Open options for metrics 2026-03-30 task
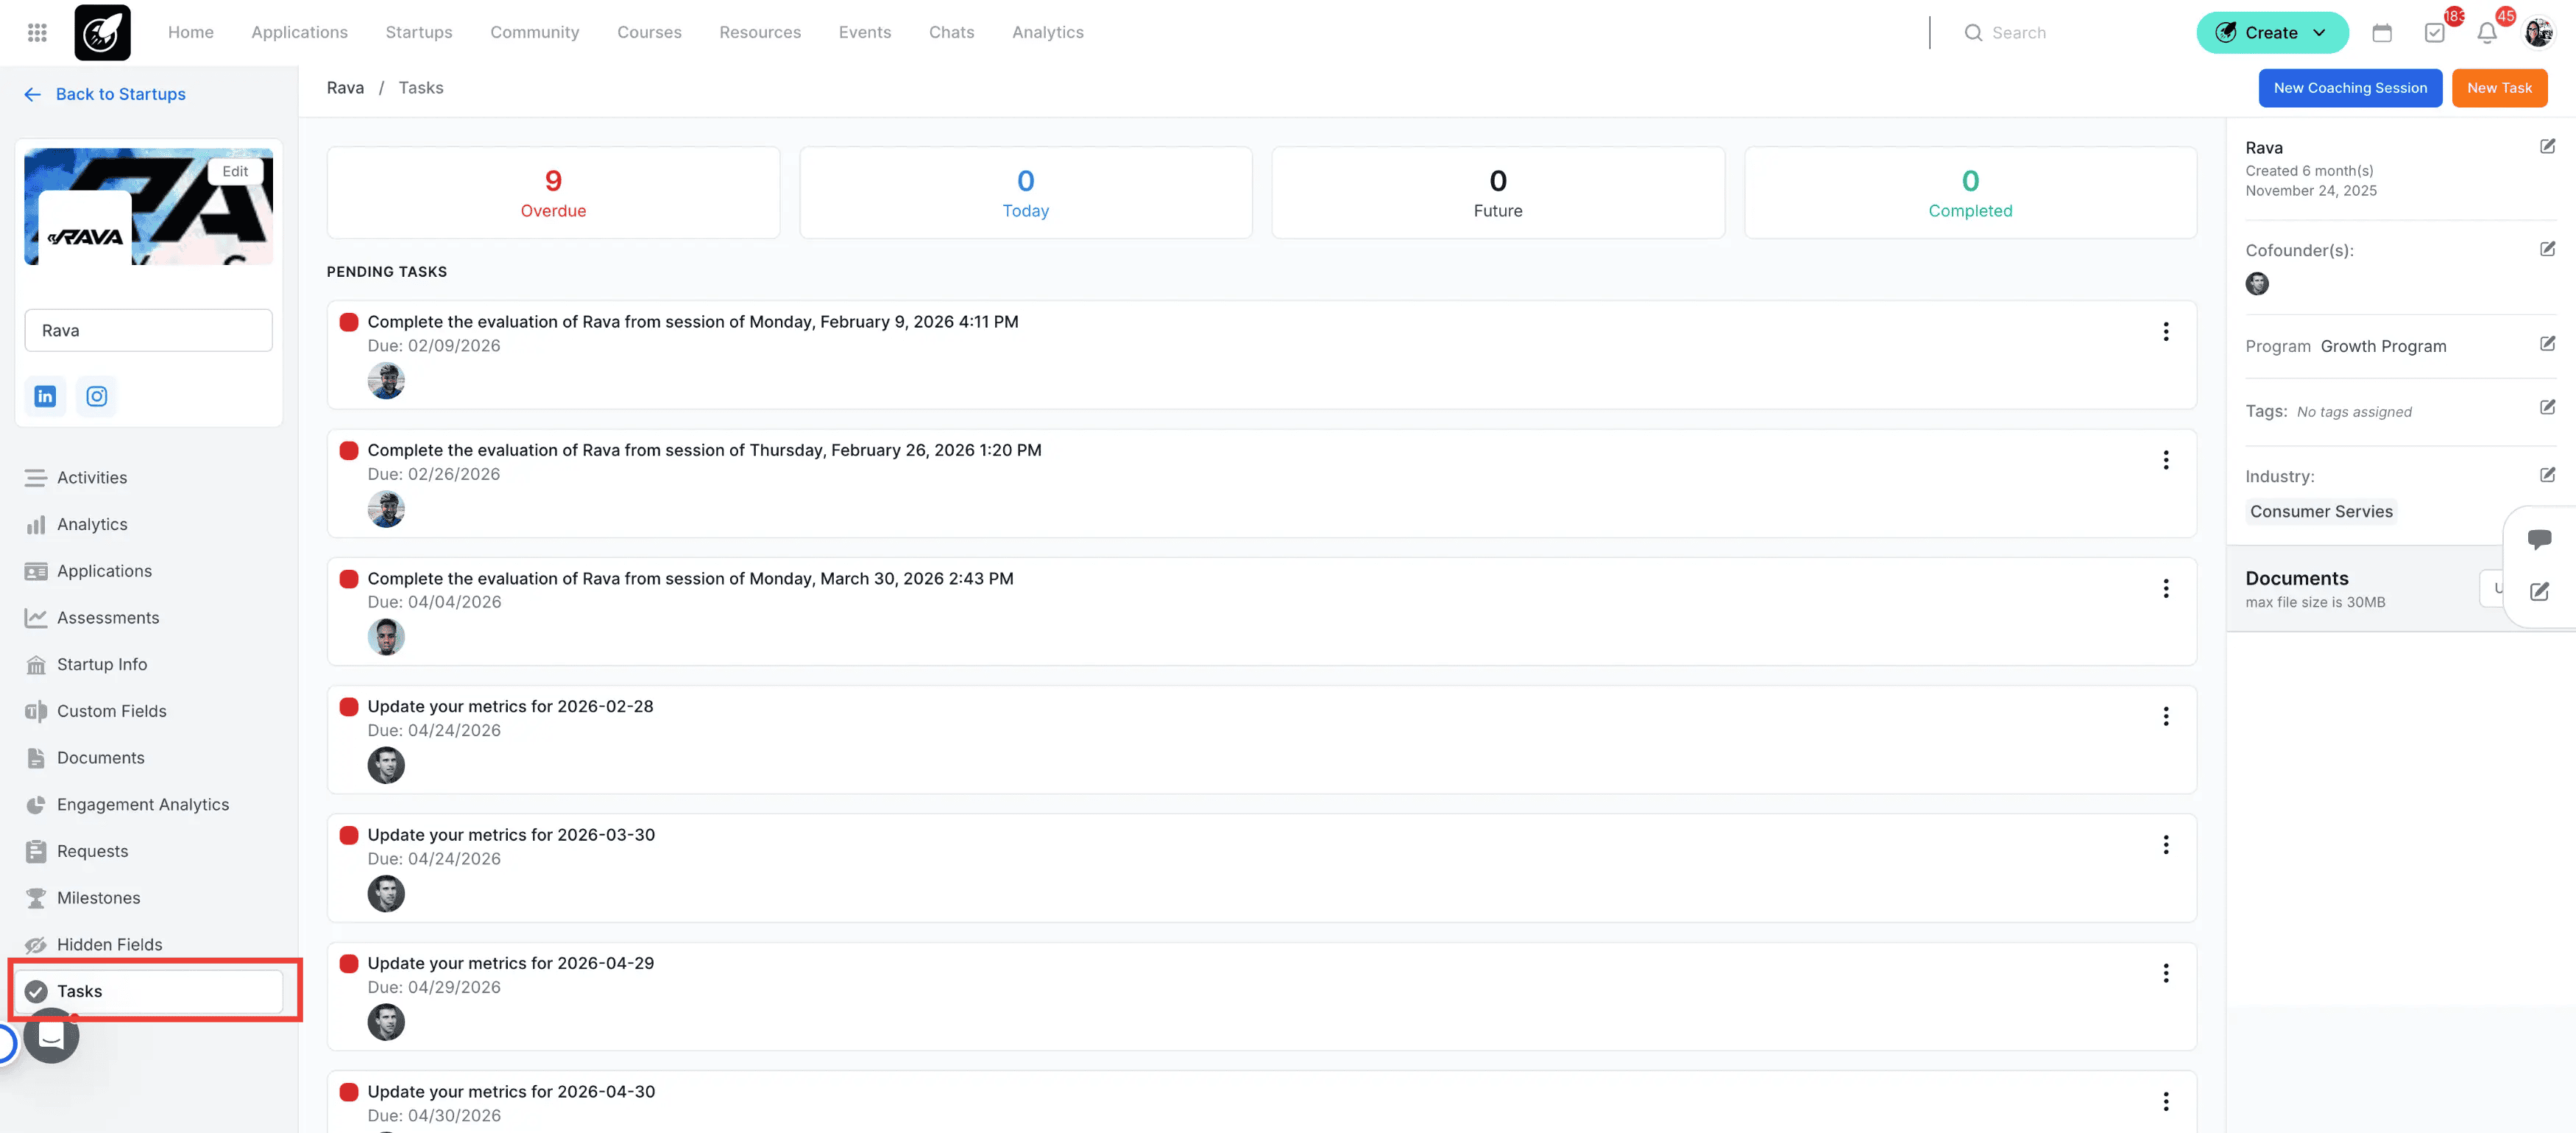 [2166, 845]
